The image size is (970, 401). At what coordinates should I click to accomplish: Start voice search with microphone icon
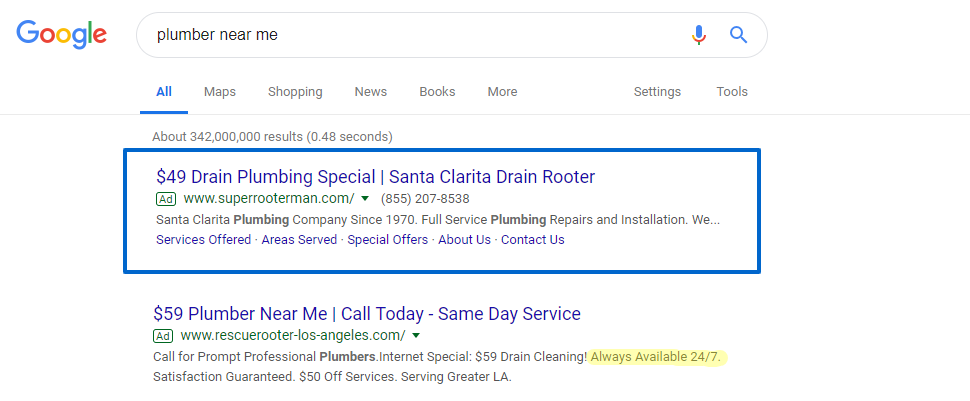pyautogui.click(x=699, y=35)
